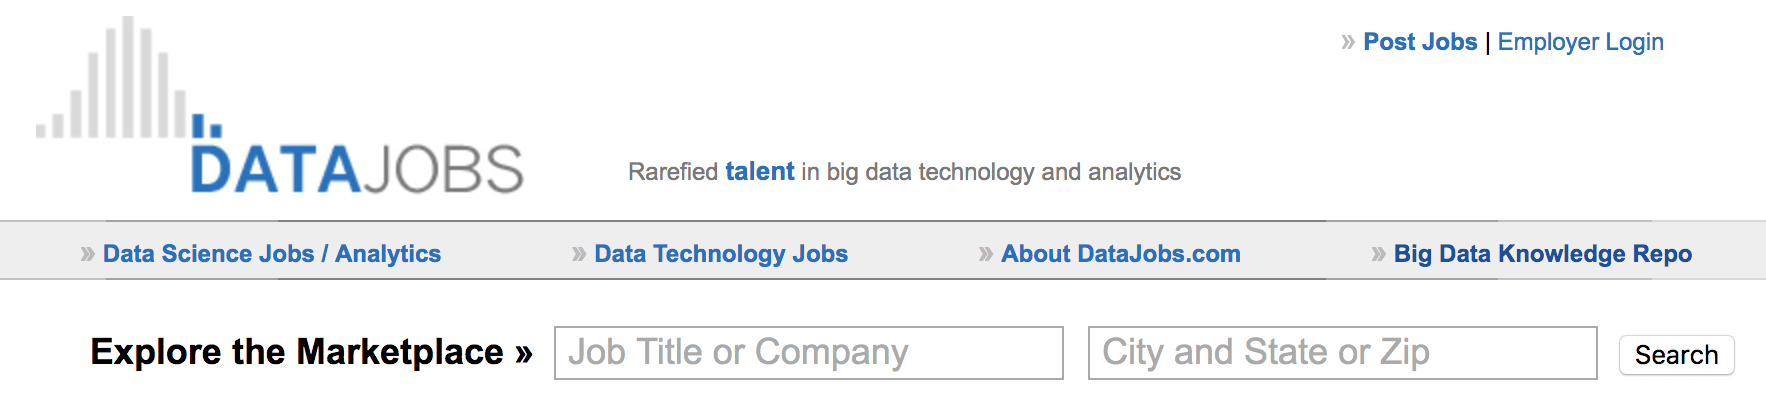
Task: Click the arrow icon beside Data Technology Jobs
Action: click(x=579, y=254)
